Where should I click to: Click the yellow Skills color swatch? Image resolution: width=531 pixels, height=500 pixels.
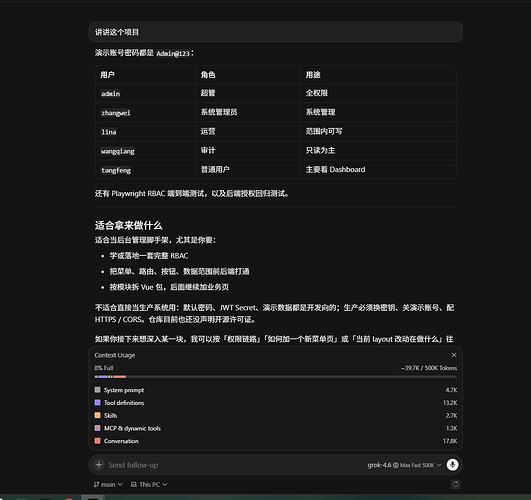pyautogui.click(x=98, y=415)
